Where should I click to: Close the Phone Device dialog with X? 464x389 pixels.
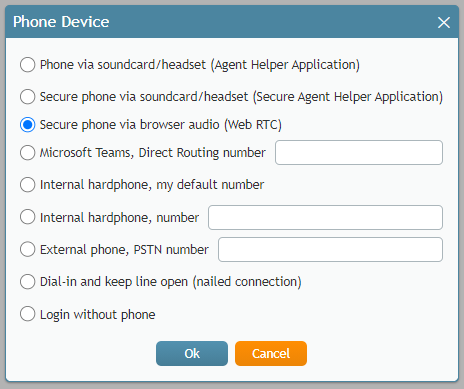[444, 23]
